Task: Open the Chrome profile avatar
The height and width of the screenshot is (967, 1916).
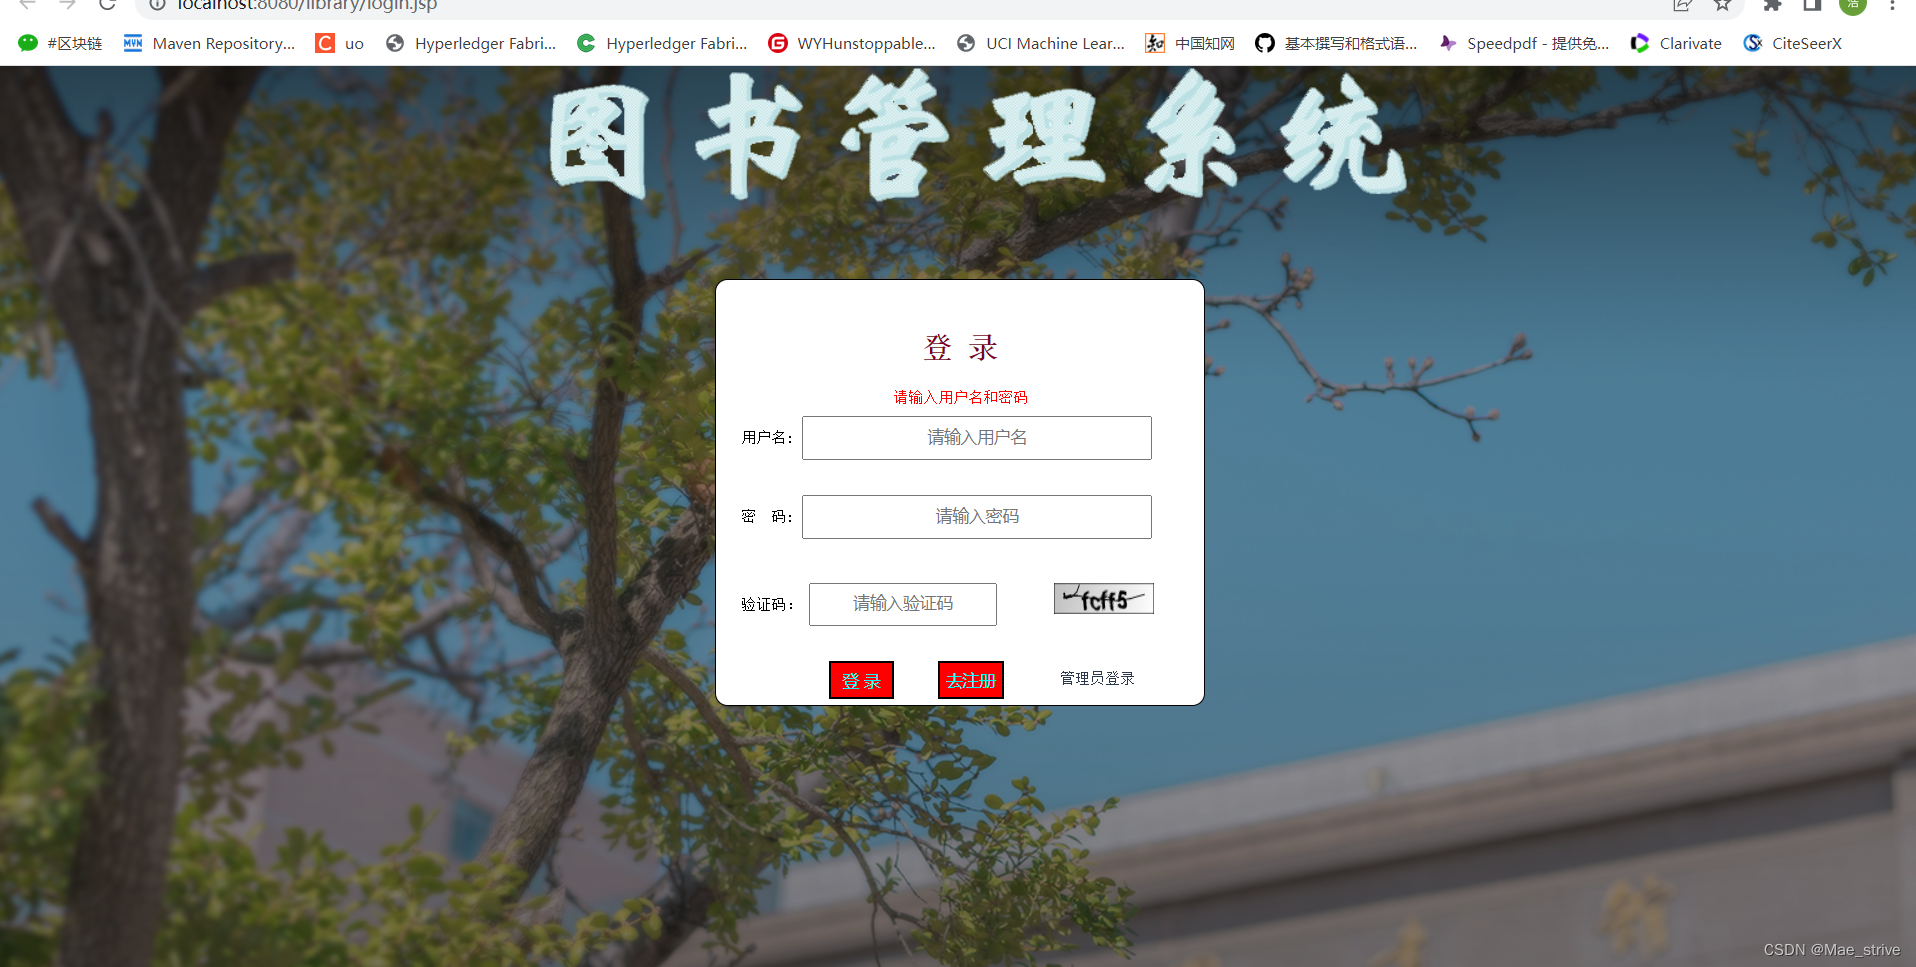Action: [1852, 5]
